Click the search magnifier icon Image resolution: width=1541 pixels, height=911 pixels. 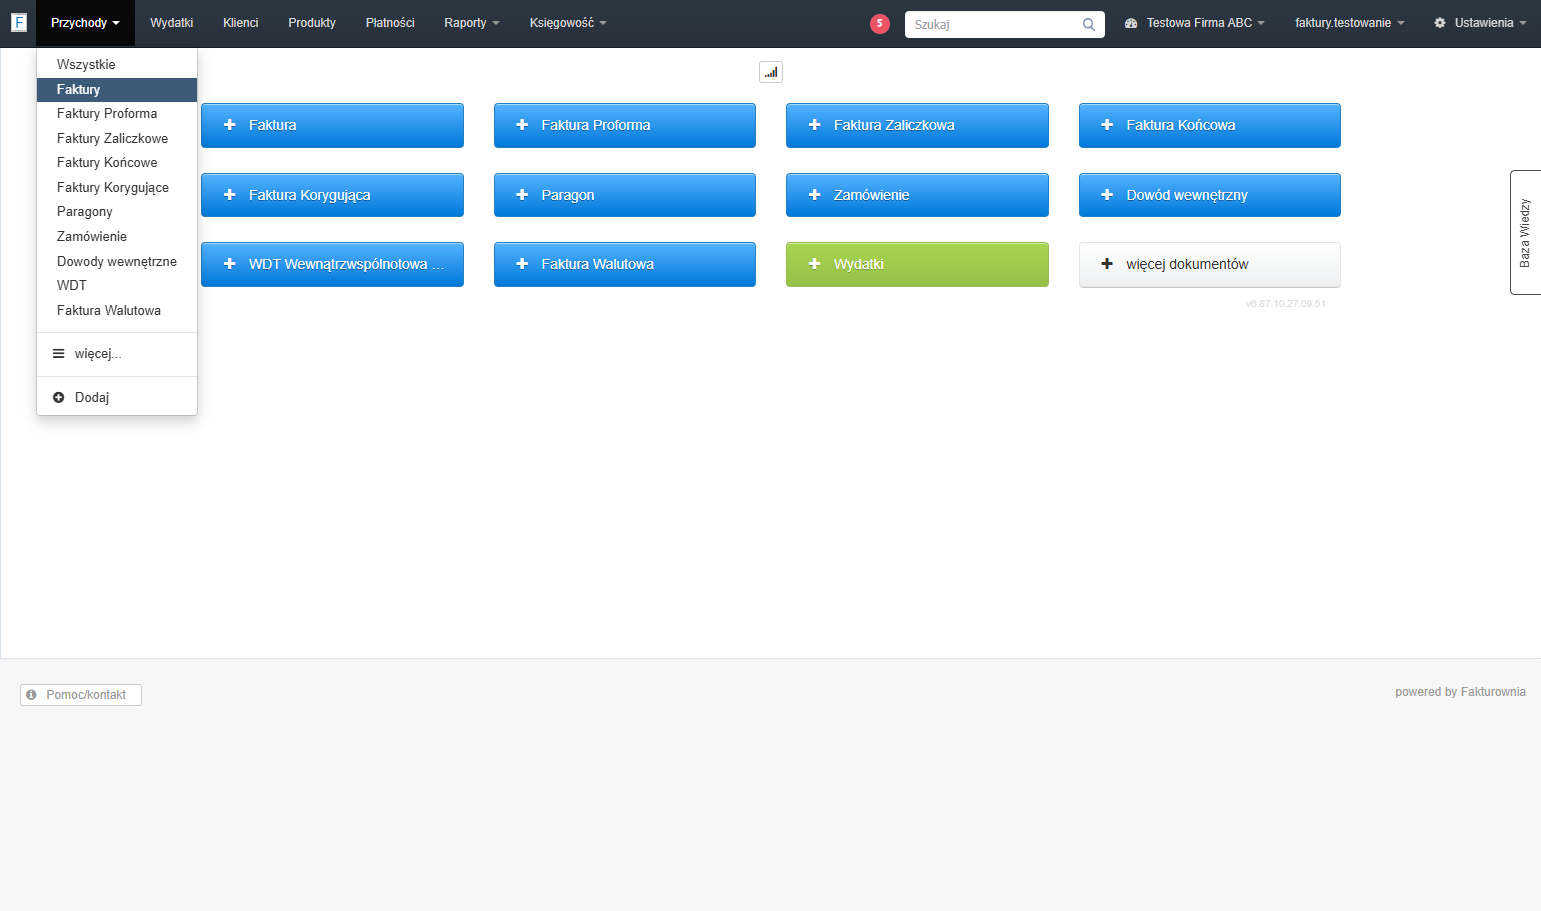tap(1089, 24)
